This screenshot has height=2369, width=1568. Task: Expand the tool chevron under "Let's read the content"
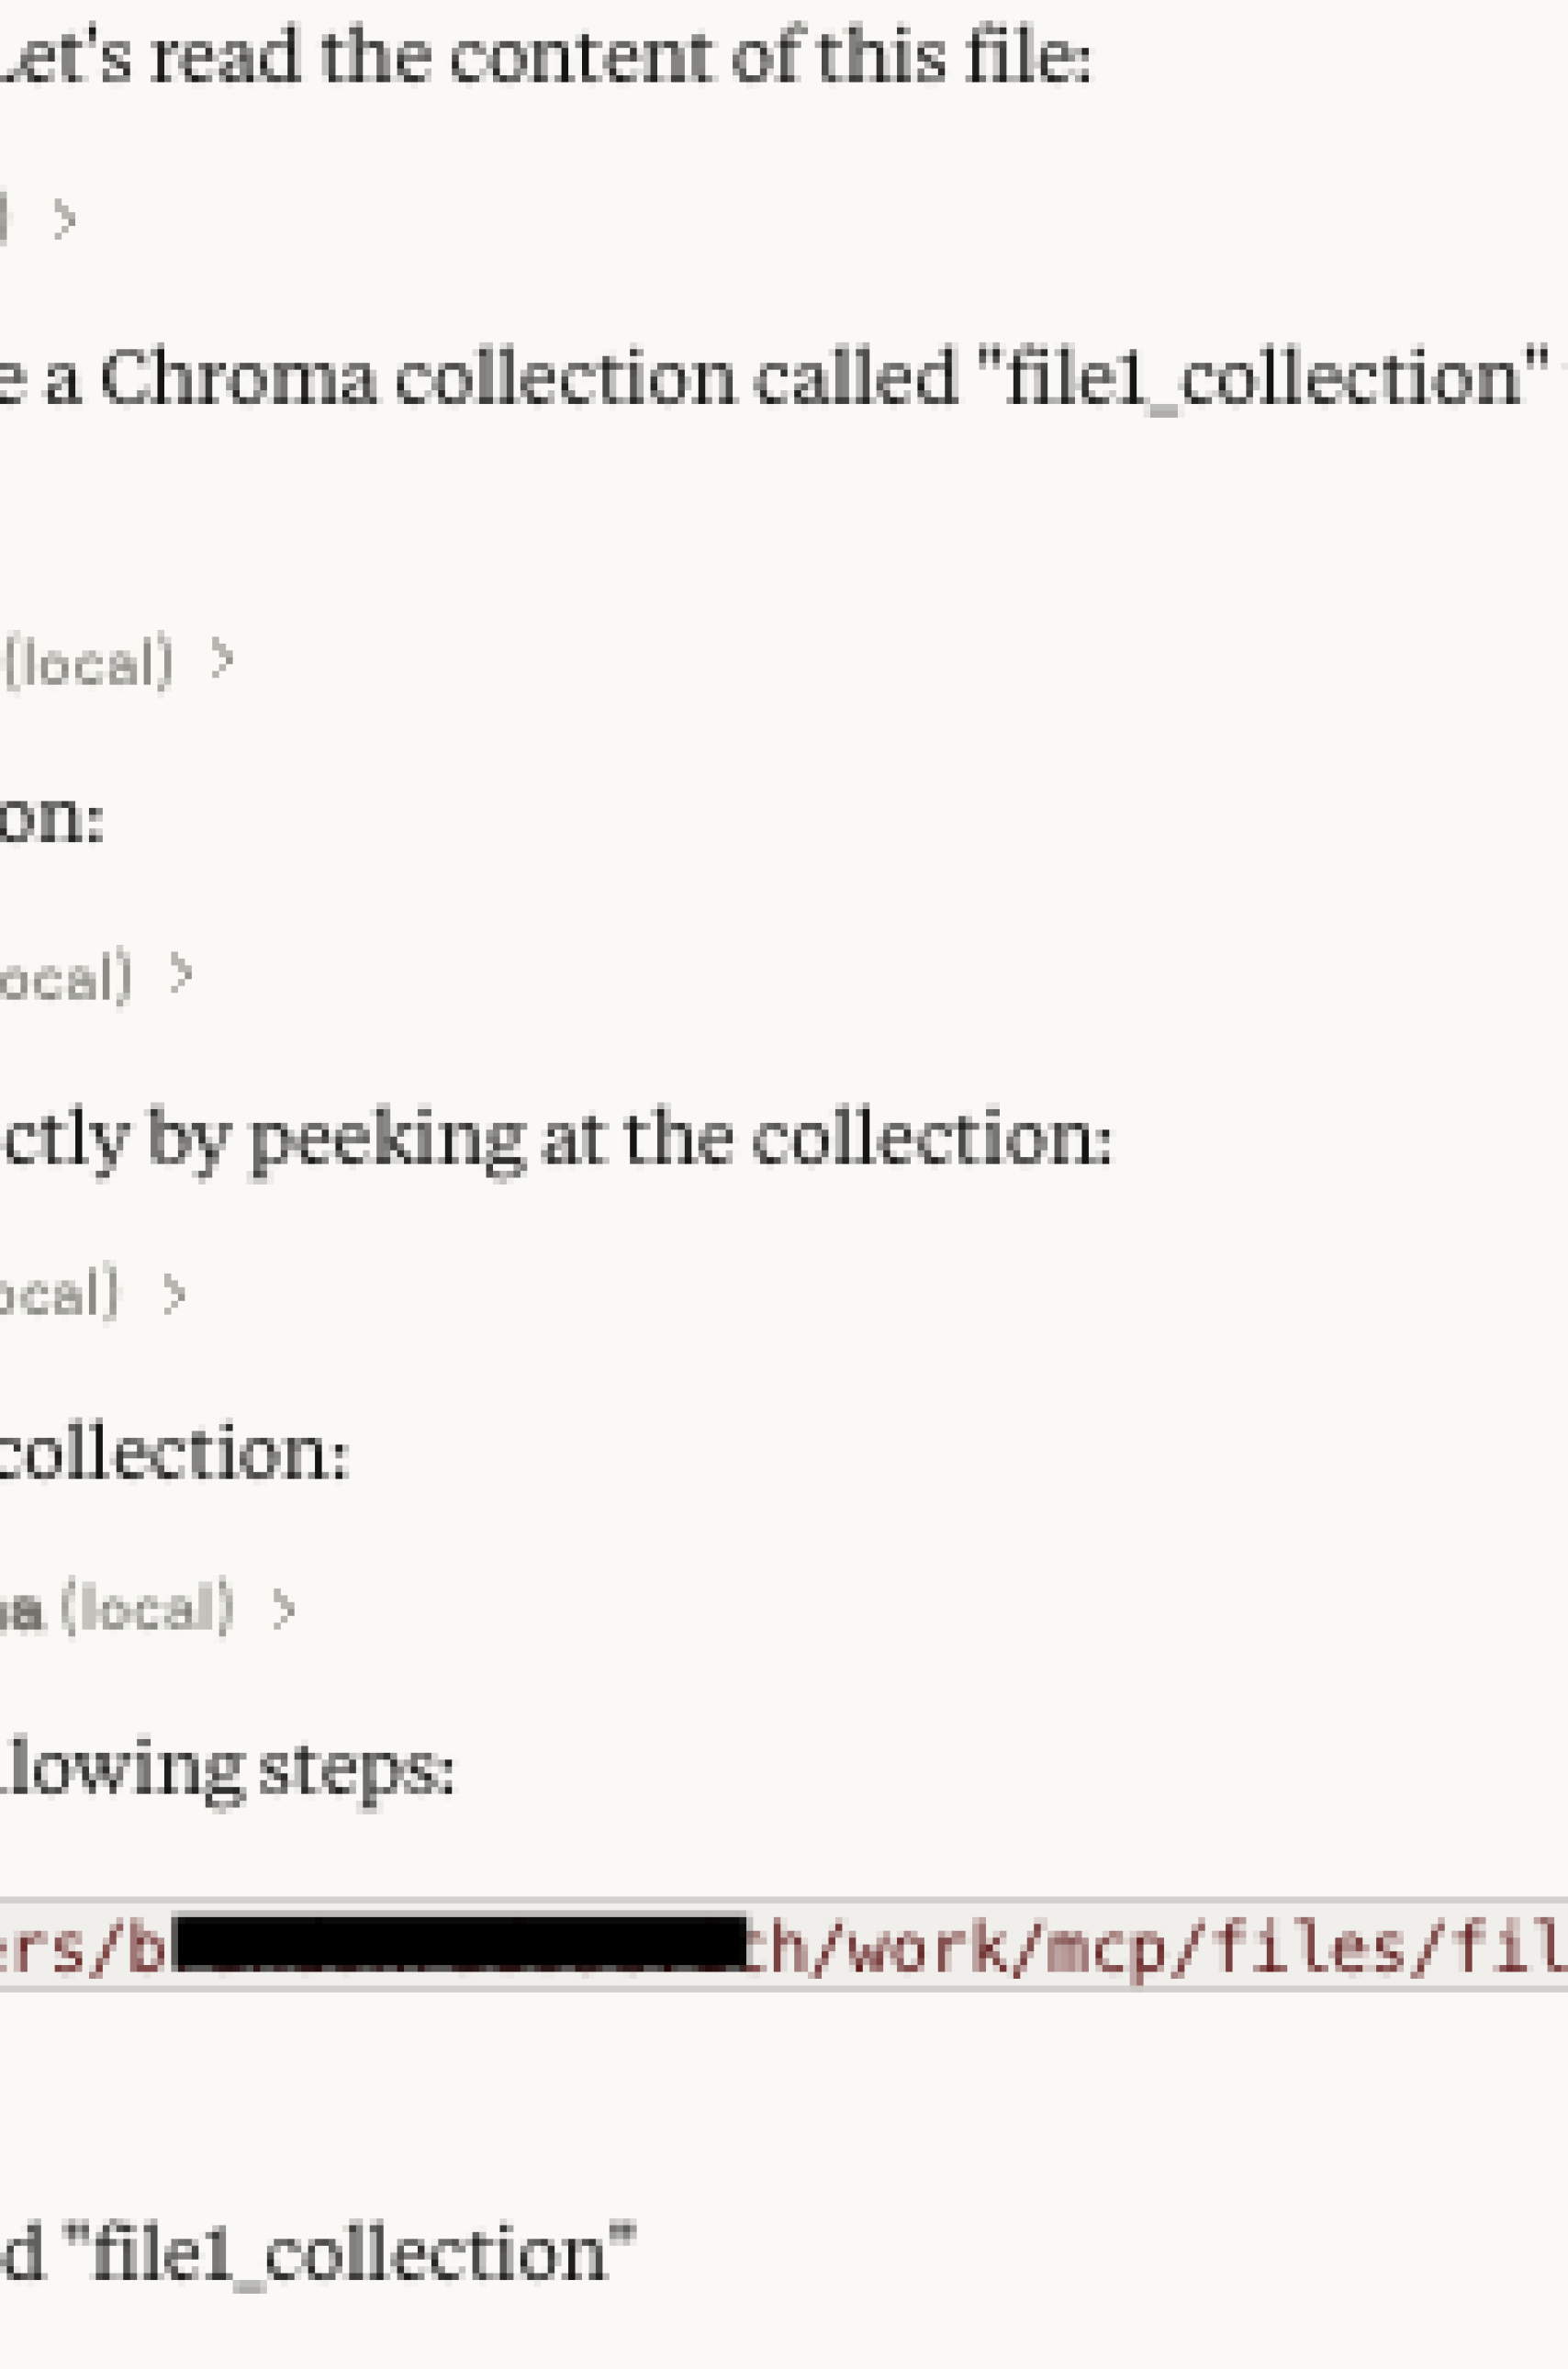(x=65, y=218)
